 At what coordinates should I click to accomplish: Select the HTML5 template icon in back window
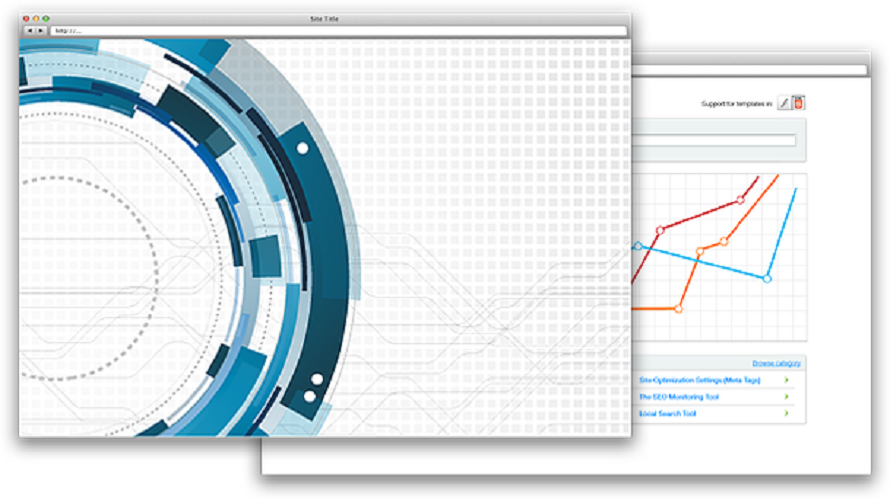(x=798, y=103)
